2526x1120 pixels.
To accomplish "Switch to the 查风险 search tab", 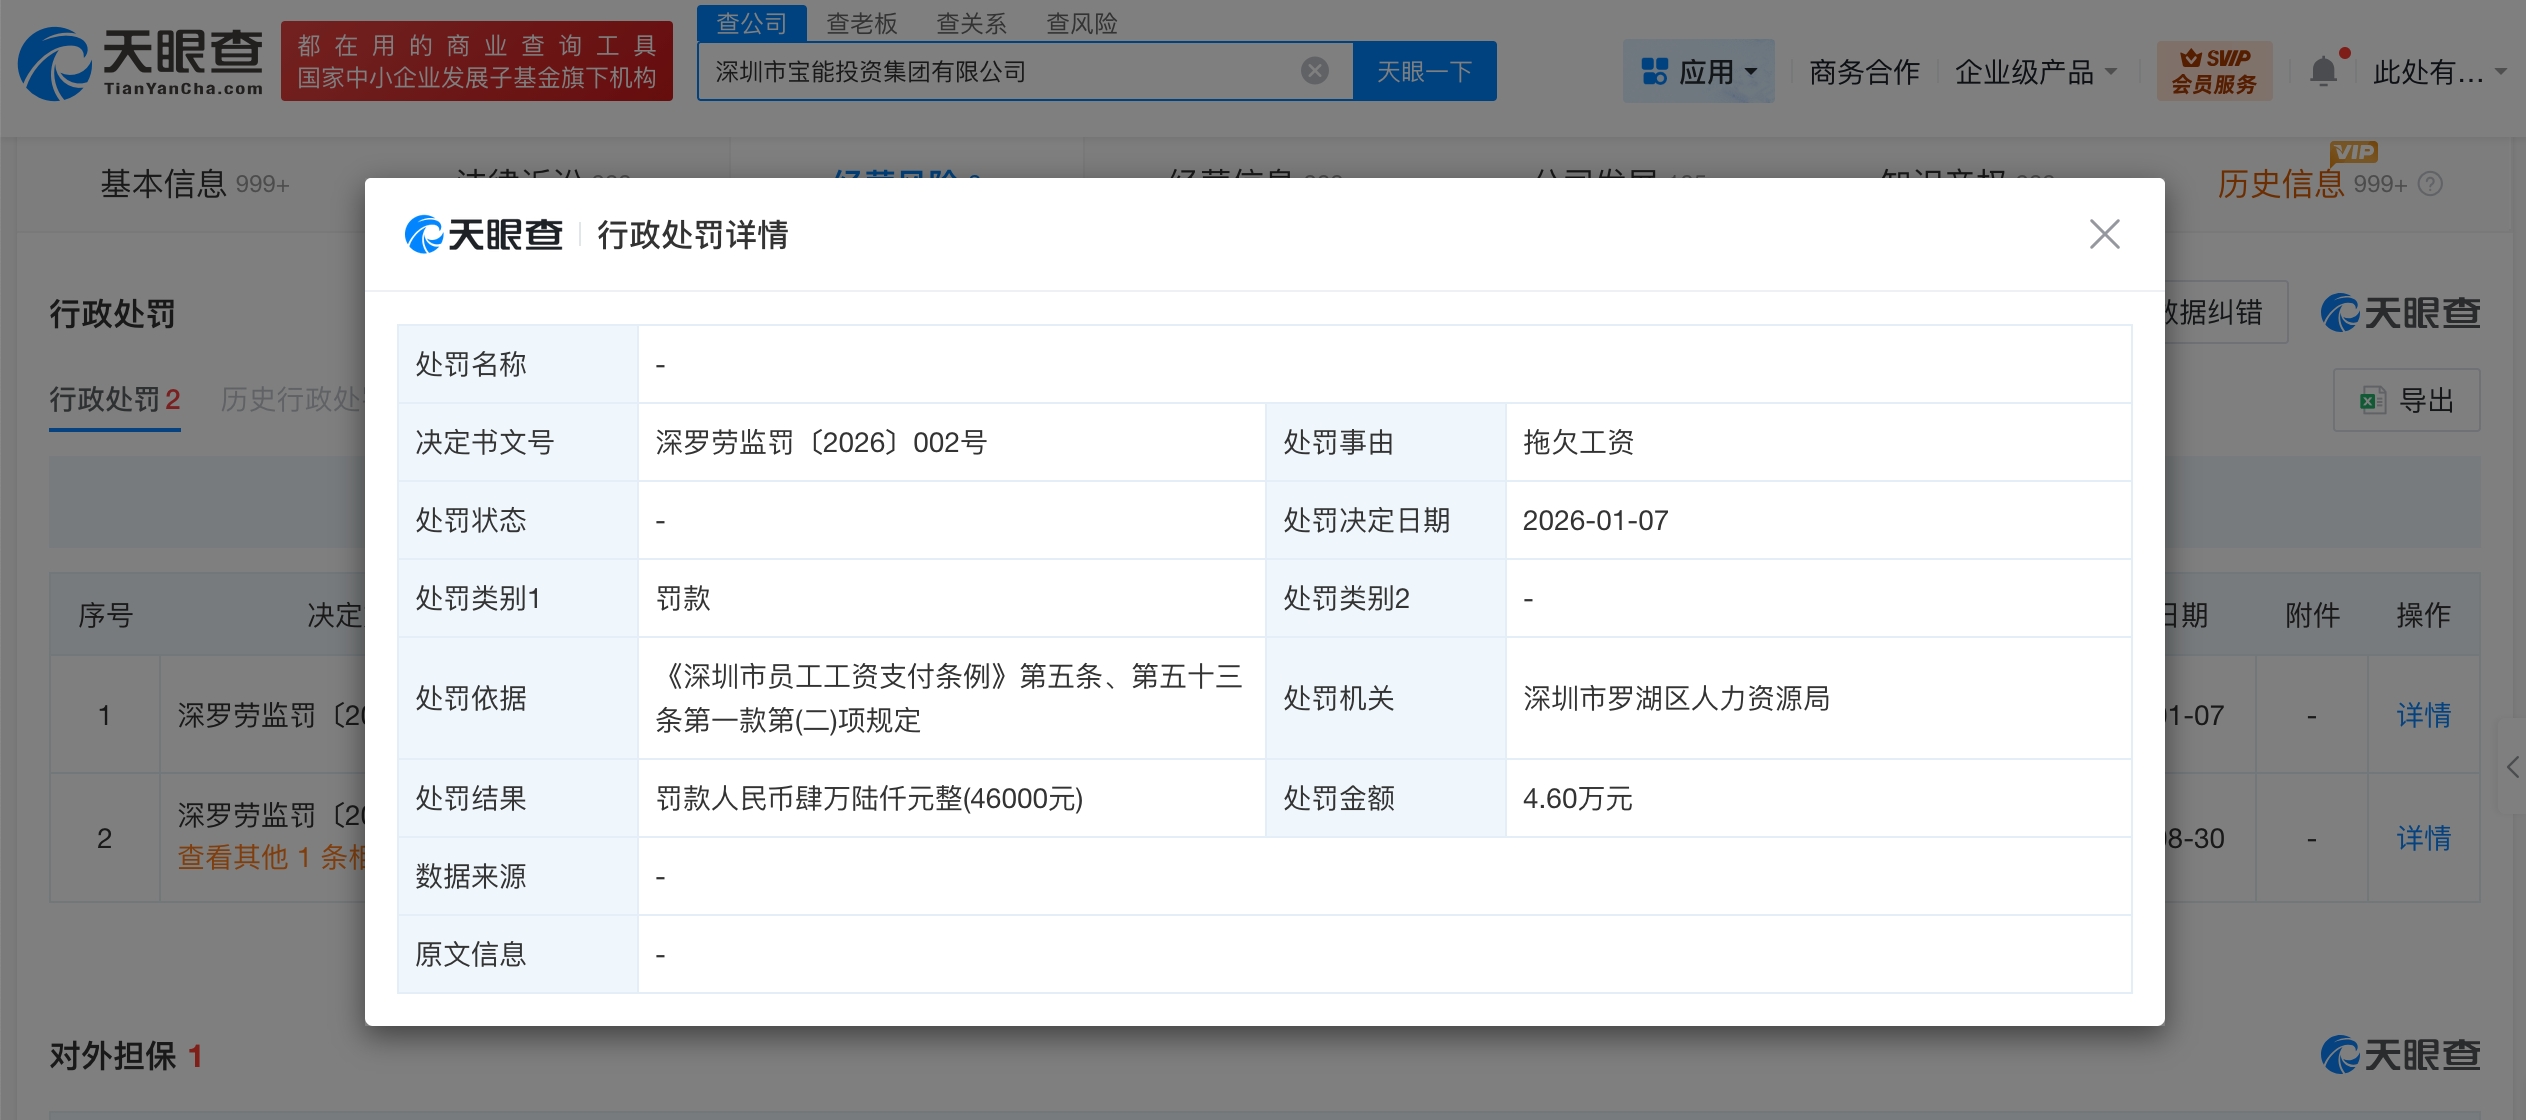I will [1082, 23].
